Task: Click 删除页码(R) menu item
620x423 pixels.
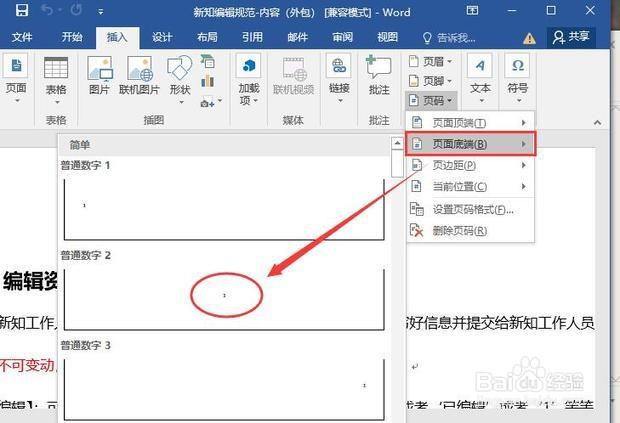Action: point(470,230)
